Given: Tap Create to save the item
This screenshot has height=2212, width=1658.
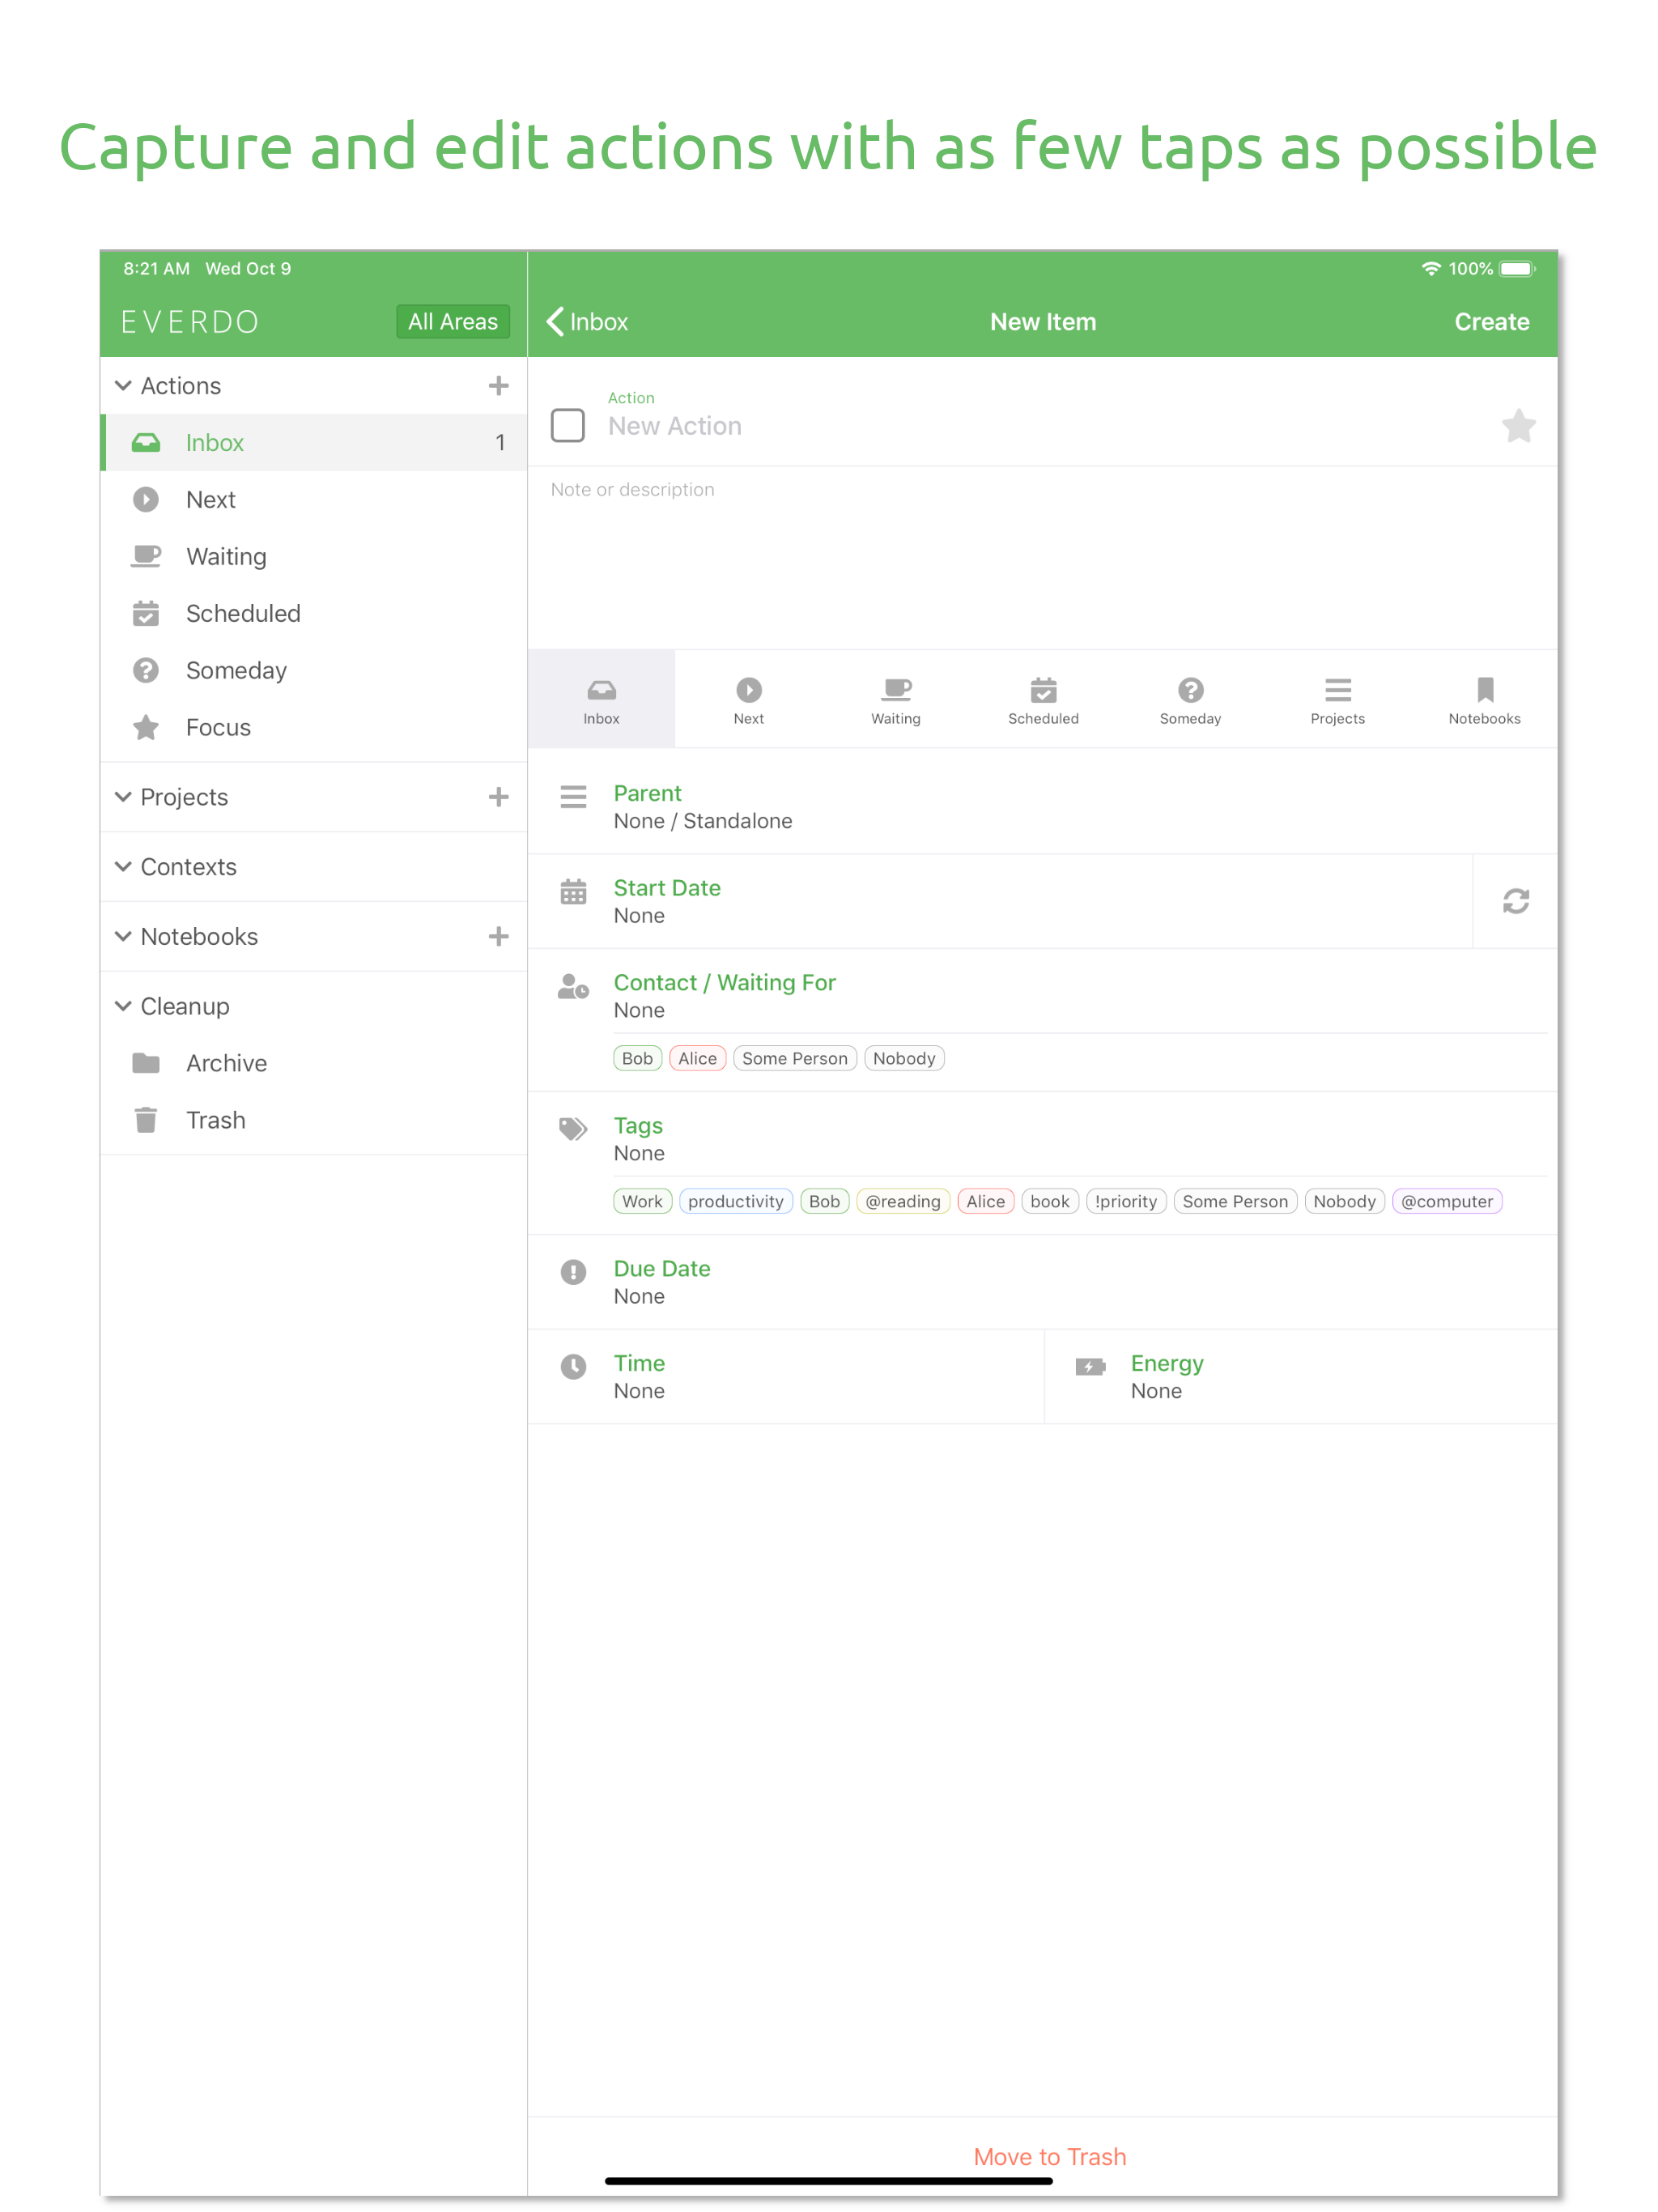Looking at the screenshot, I should (1491, 322).
